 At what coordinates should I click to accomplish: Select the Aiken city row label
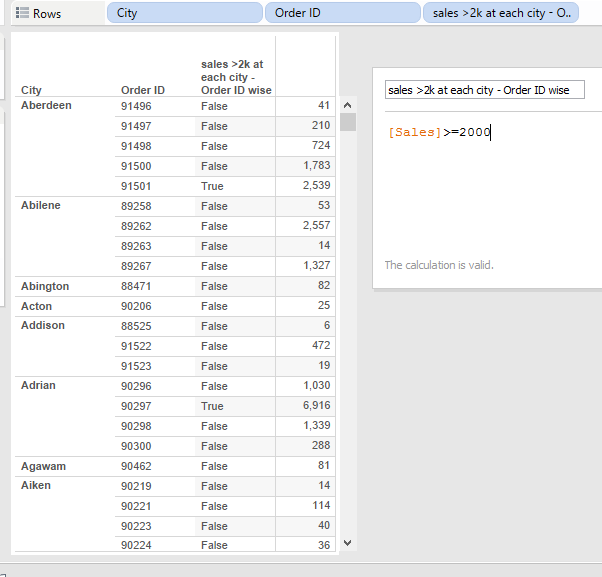[36, 485]
